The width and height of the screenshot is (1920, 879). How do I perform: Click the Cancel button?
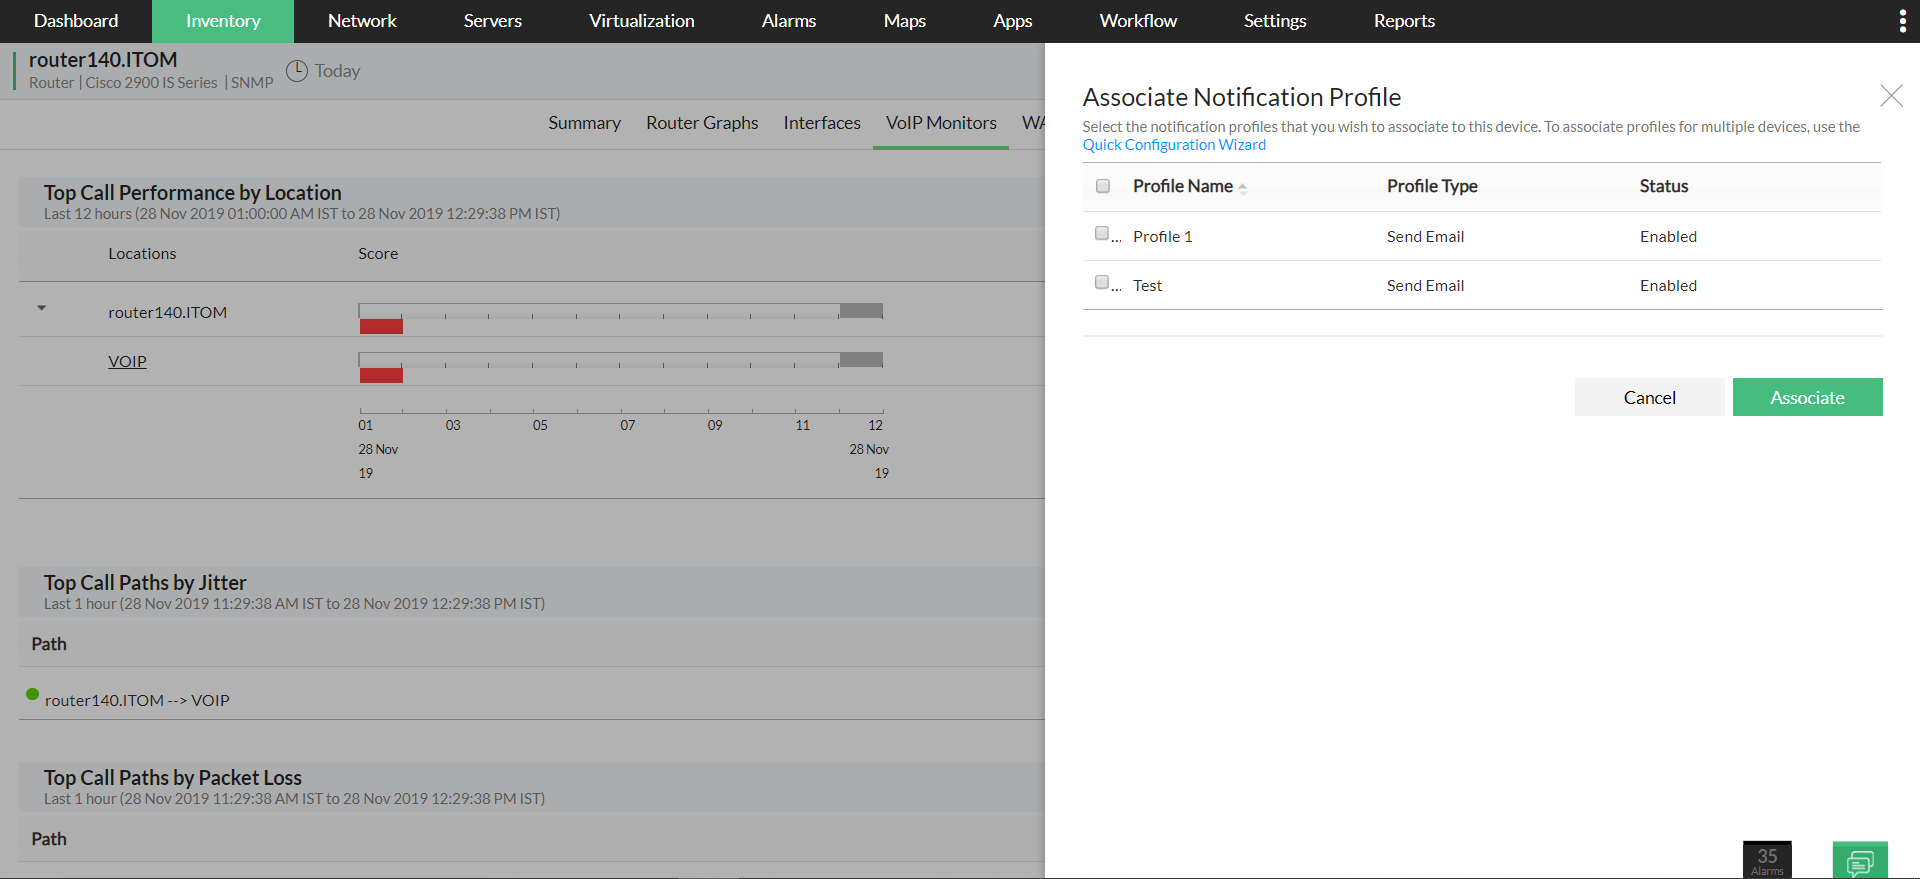pyautogui.click(x=1649, y=397)
